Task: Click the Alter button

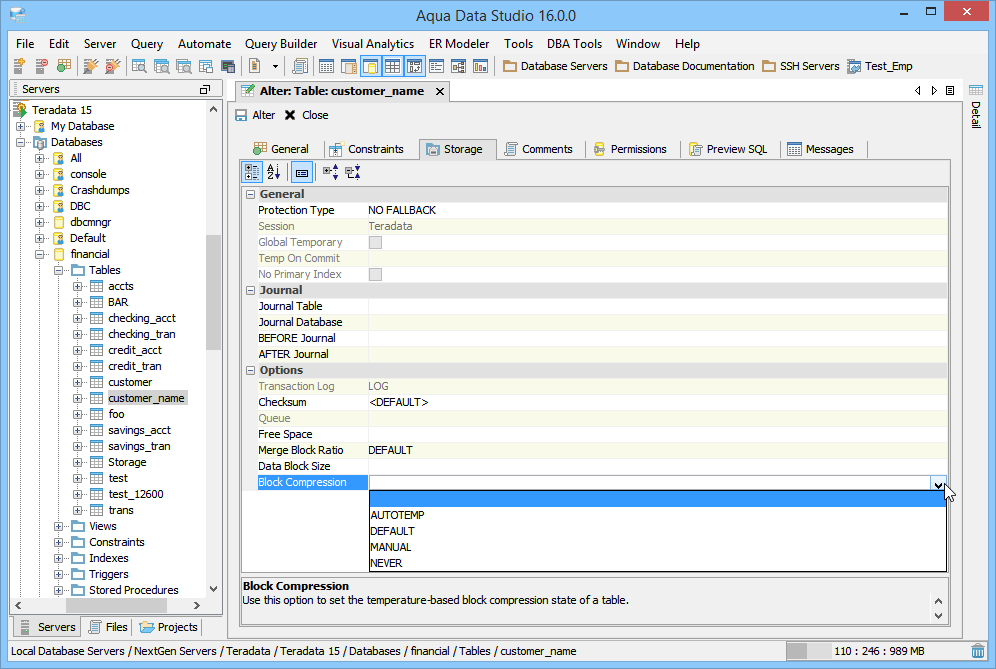Action: 255,115
